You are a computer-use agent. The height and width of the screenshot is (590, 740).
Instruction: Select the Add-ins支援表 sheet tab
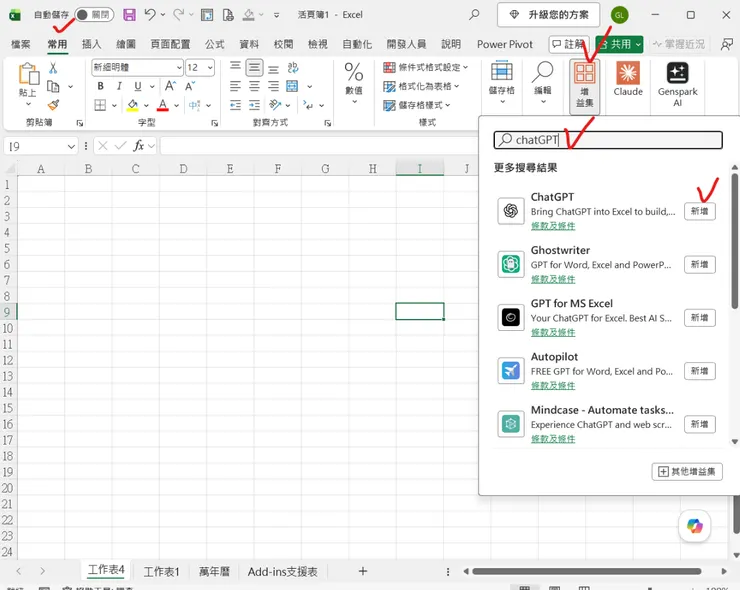(x=282, y=572)
